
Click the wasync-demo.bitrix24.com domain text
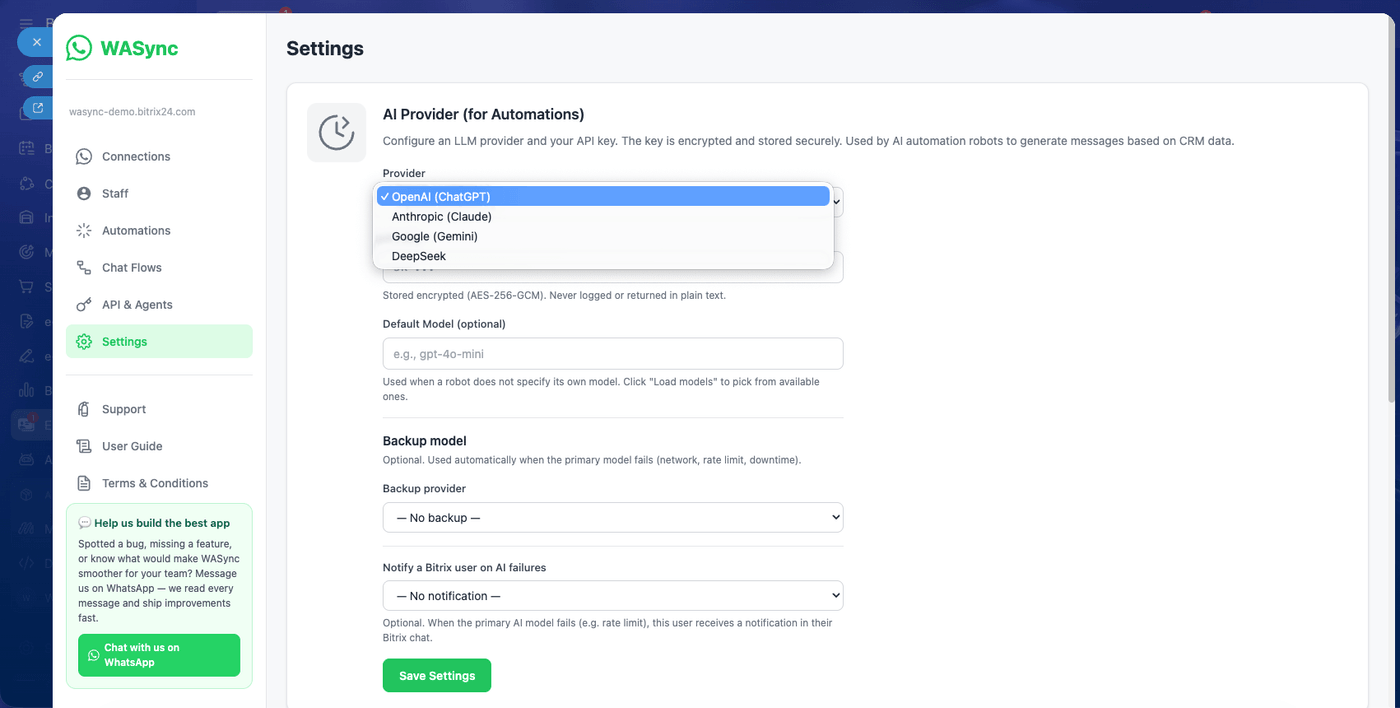click(x=132, y=112)
